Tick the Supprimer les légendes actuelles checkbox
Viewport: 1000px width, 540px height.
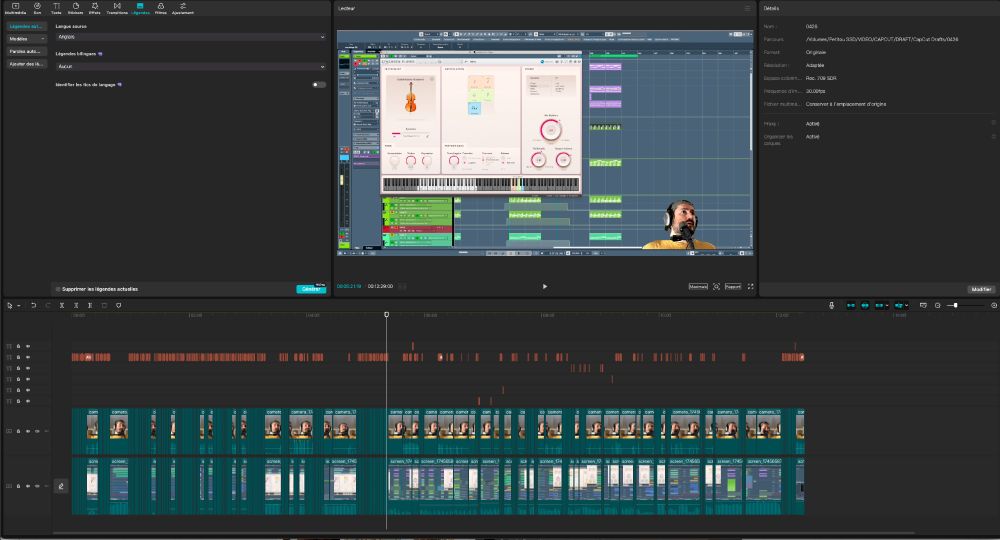point(57,289)
